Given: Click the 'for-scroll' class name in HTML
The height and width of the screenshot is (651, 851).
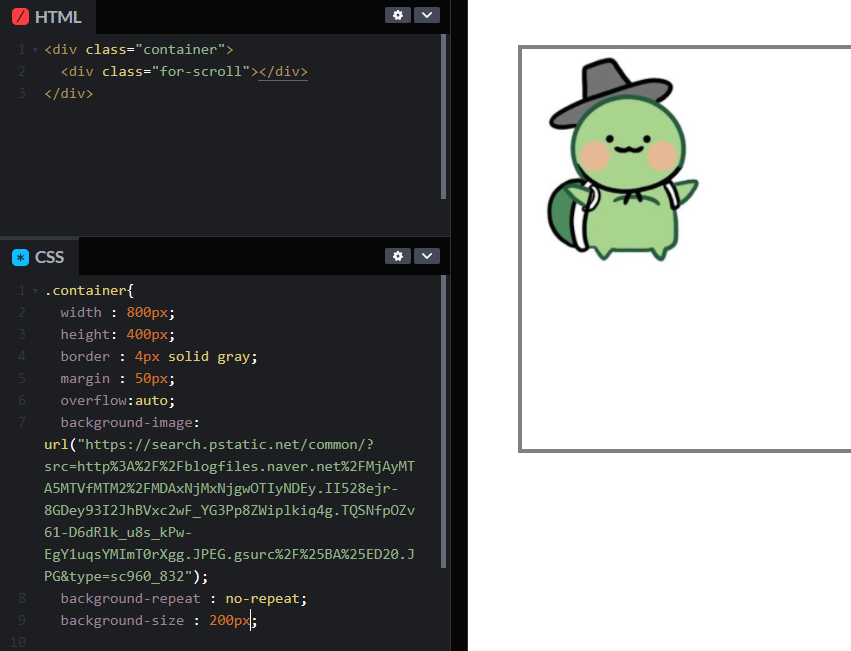Looking at the screenshot, I should (x=200, y=71).
